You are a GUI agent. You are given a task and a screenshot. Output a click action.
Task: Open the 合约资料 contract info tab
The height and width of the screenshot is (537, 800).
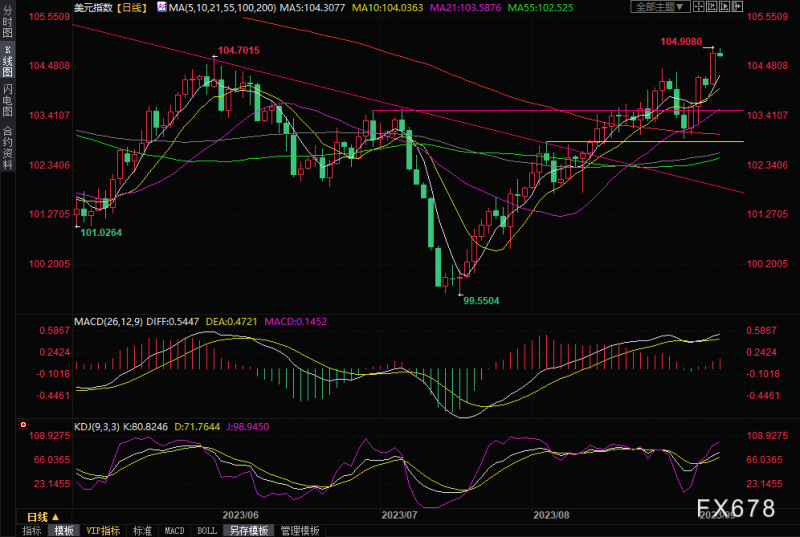tap(7, 147)
